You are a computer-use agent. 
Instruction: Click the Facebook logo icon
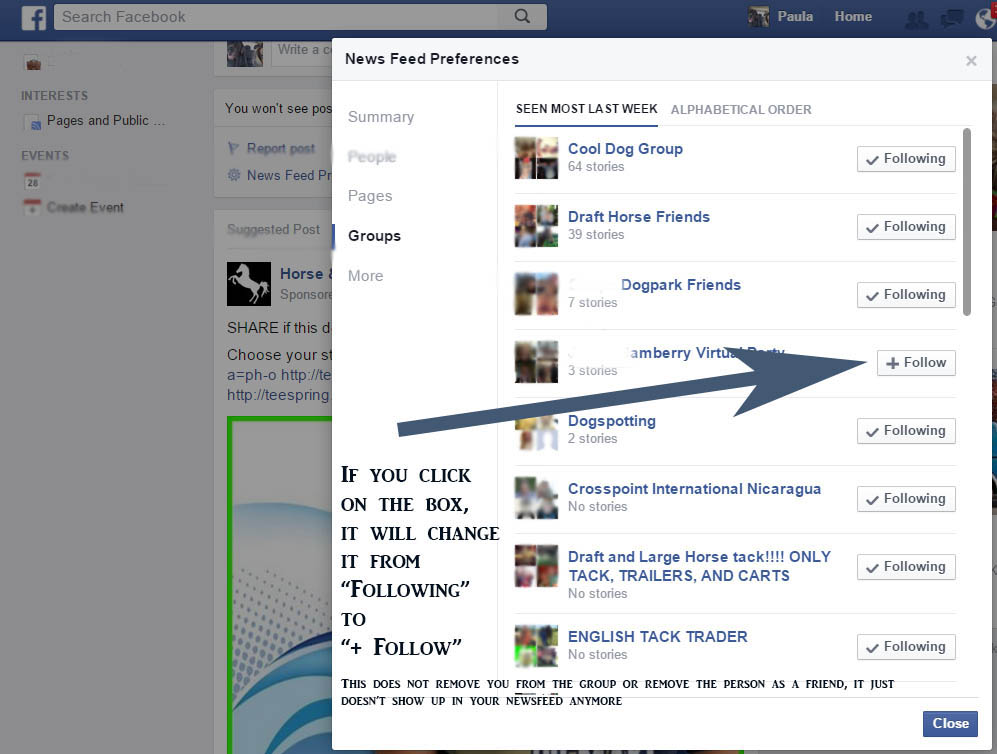(x=34, y=17)
